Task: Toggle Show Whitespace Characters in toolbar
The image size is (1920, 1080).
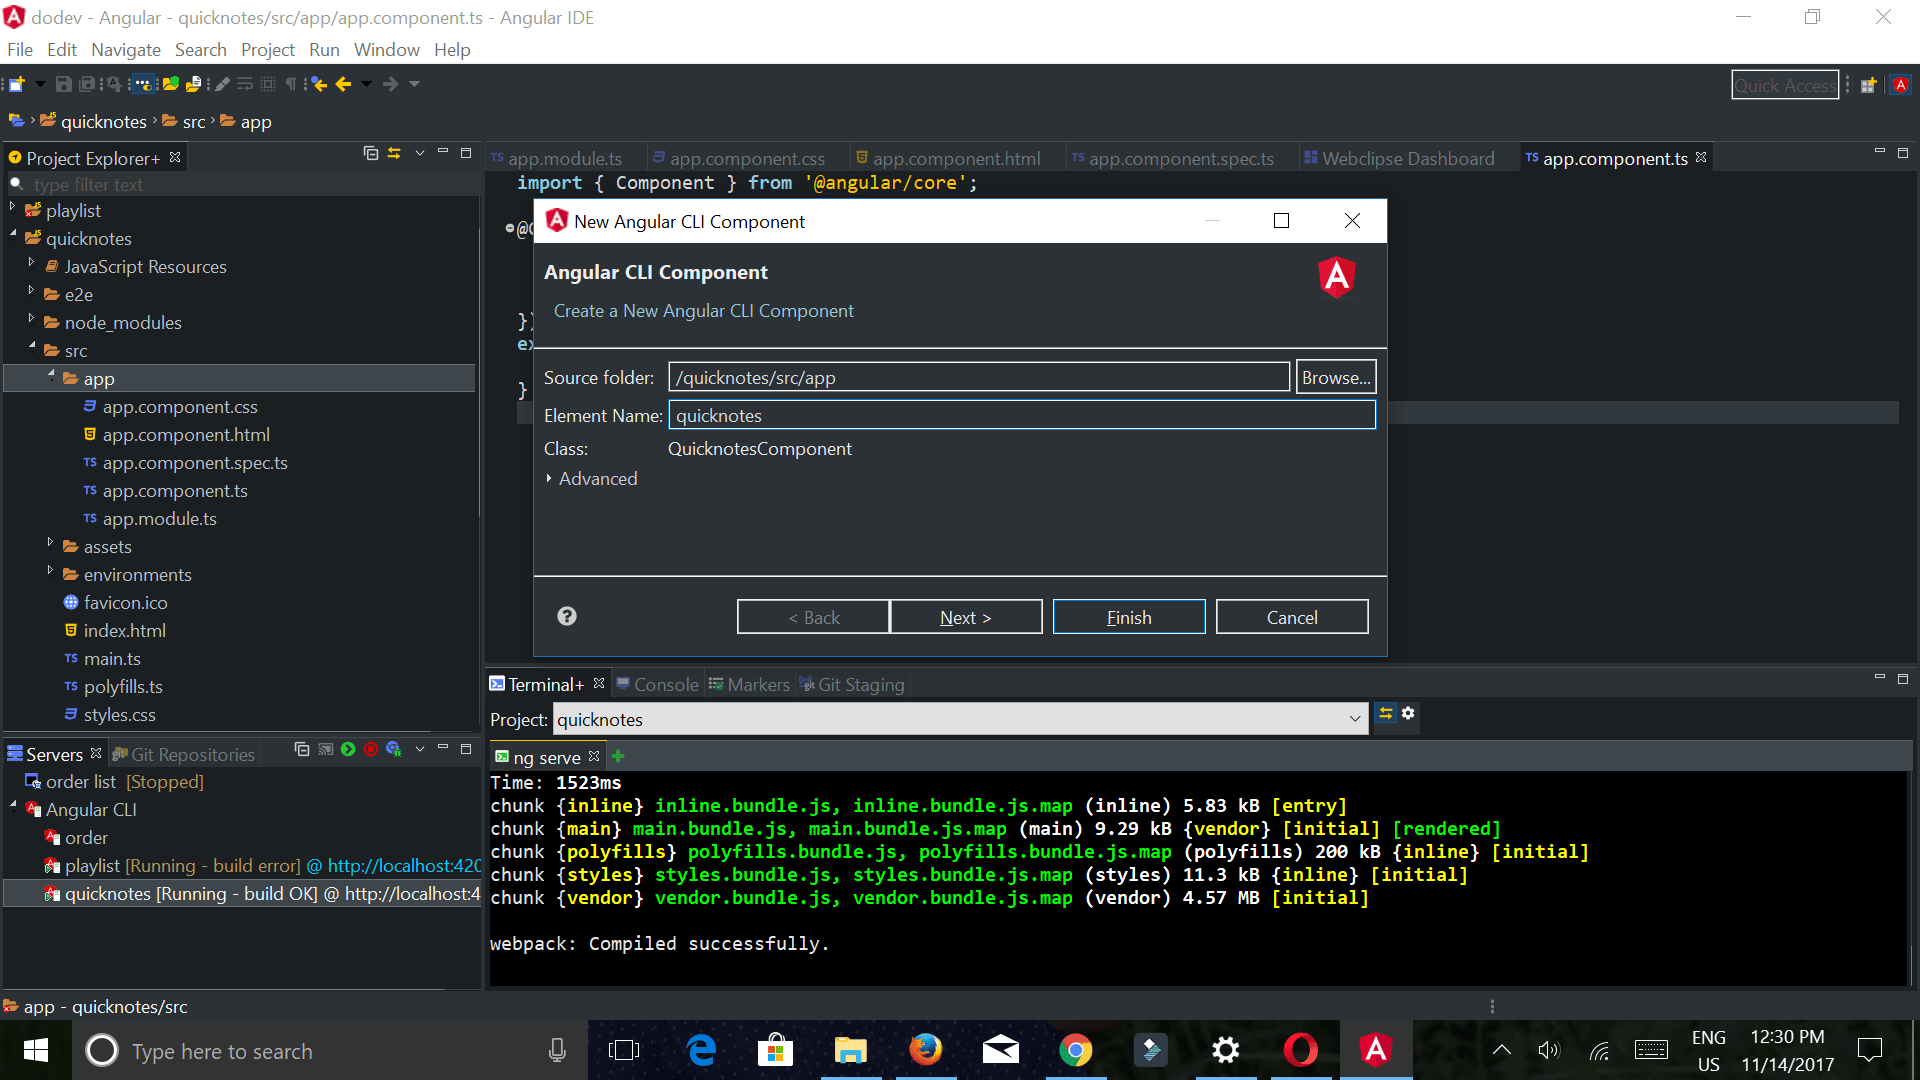Action: click(x=291, y=85)
